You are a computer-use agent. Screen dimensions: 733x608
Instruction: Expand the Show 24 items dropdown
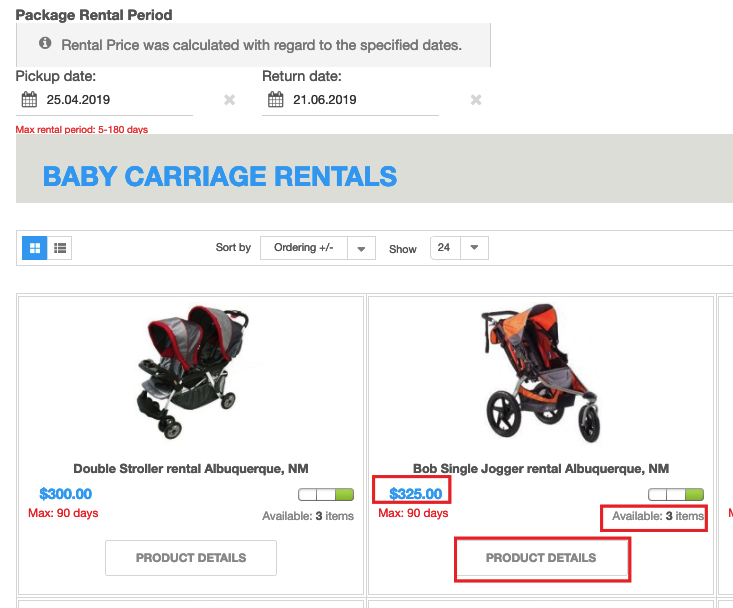pyautogui.click(x=459, y=248)
